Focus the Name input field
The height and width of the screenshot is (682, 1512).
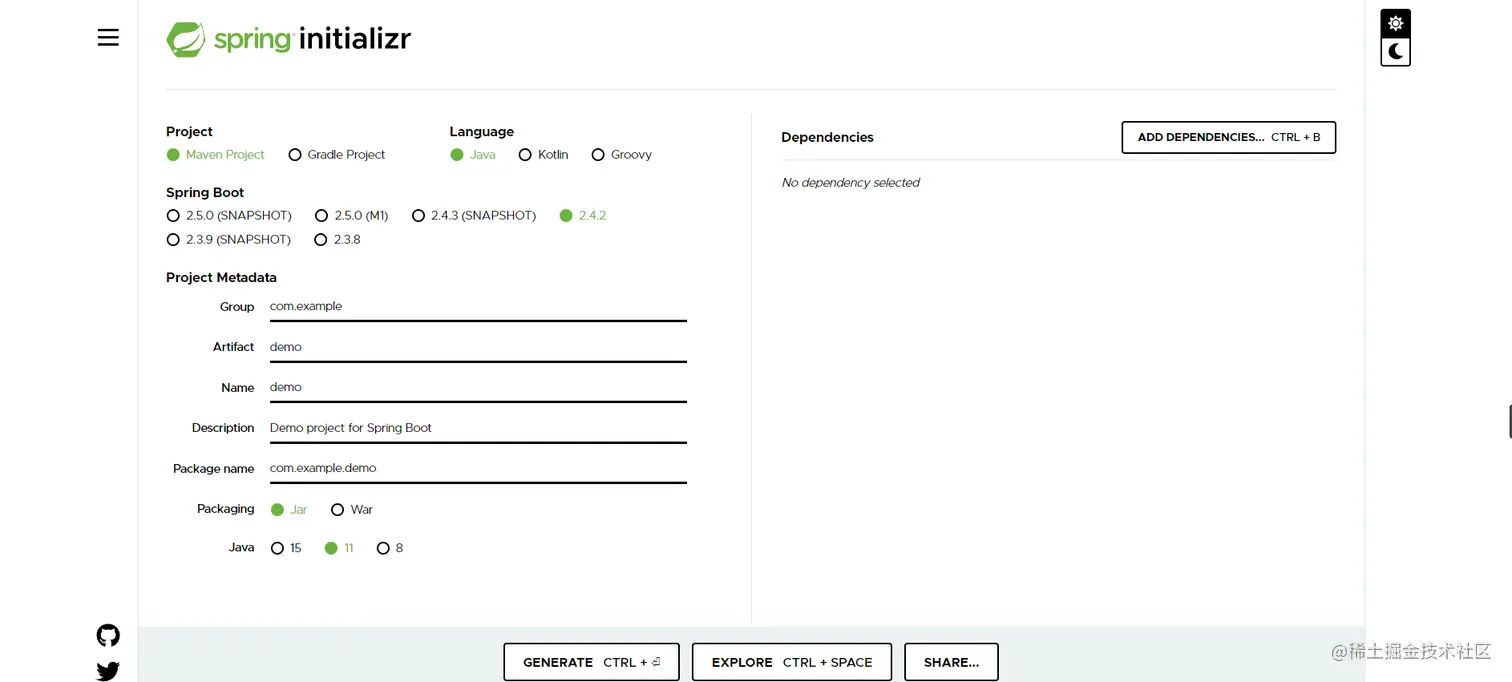point(478,388)
